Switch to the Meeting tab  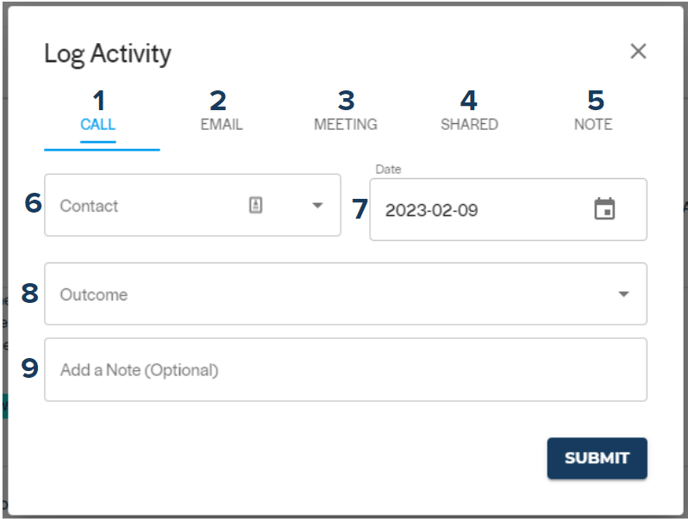click(345, 125)
